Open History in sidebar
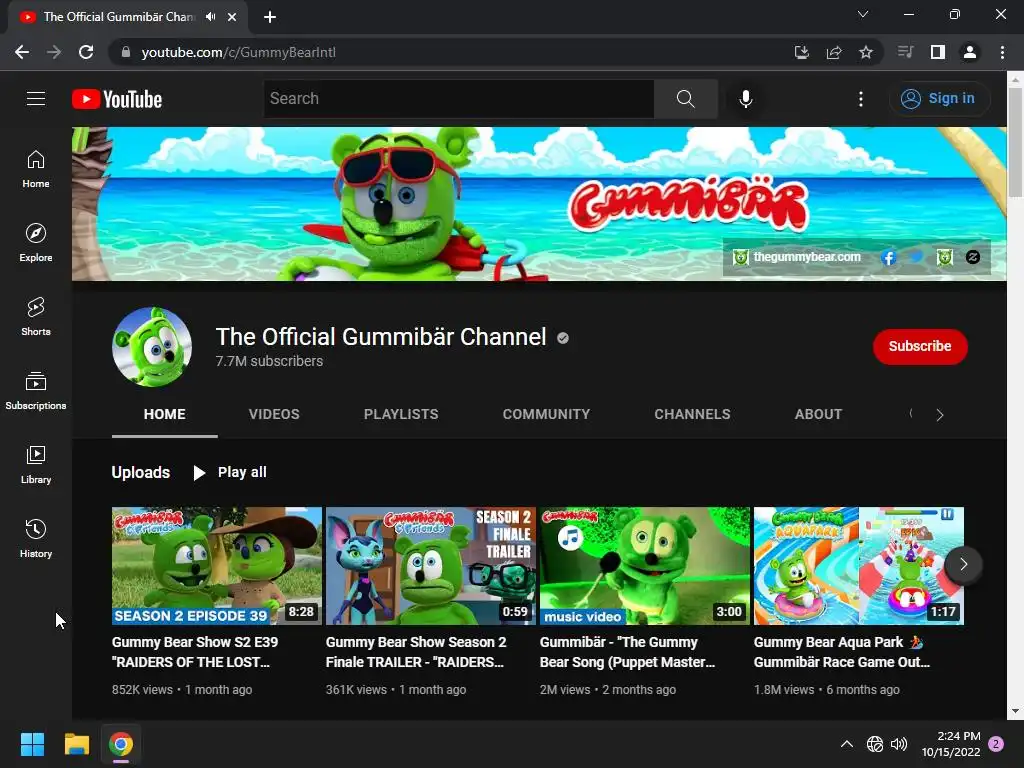Screen dimensions: 1024x768 point(36,538)
